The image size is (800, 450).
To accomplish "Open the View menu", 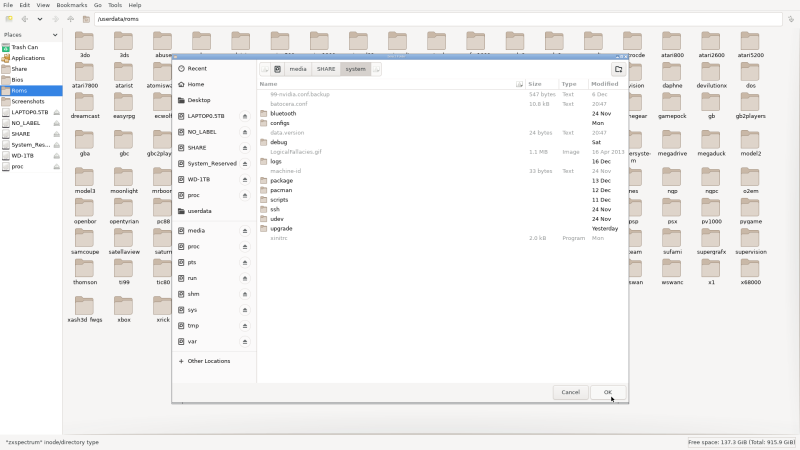I will pos(43,5).
